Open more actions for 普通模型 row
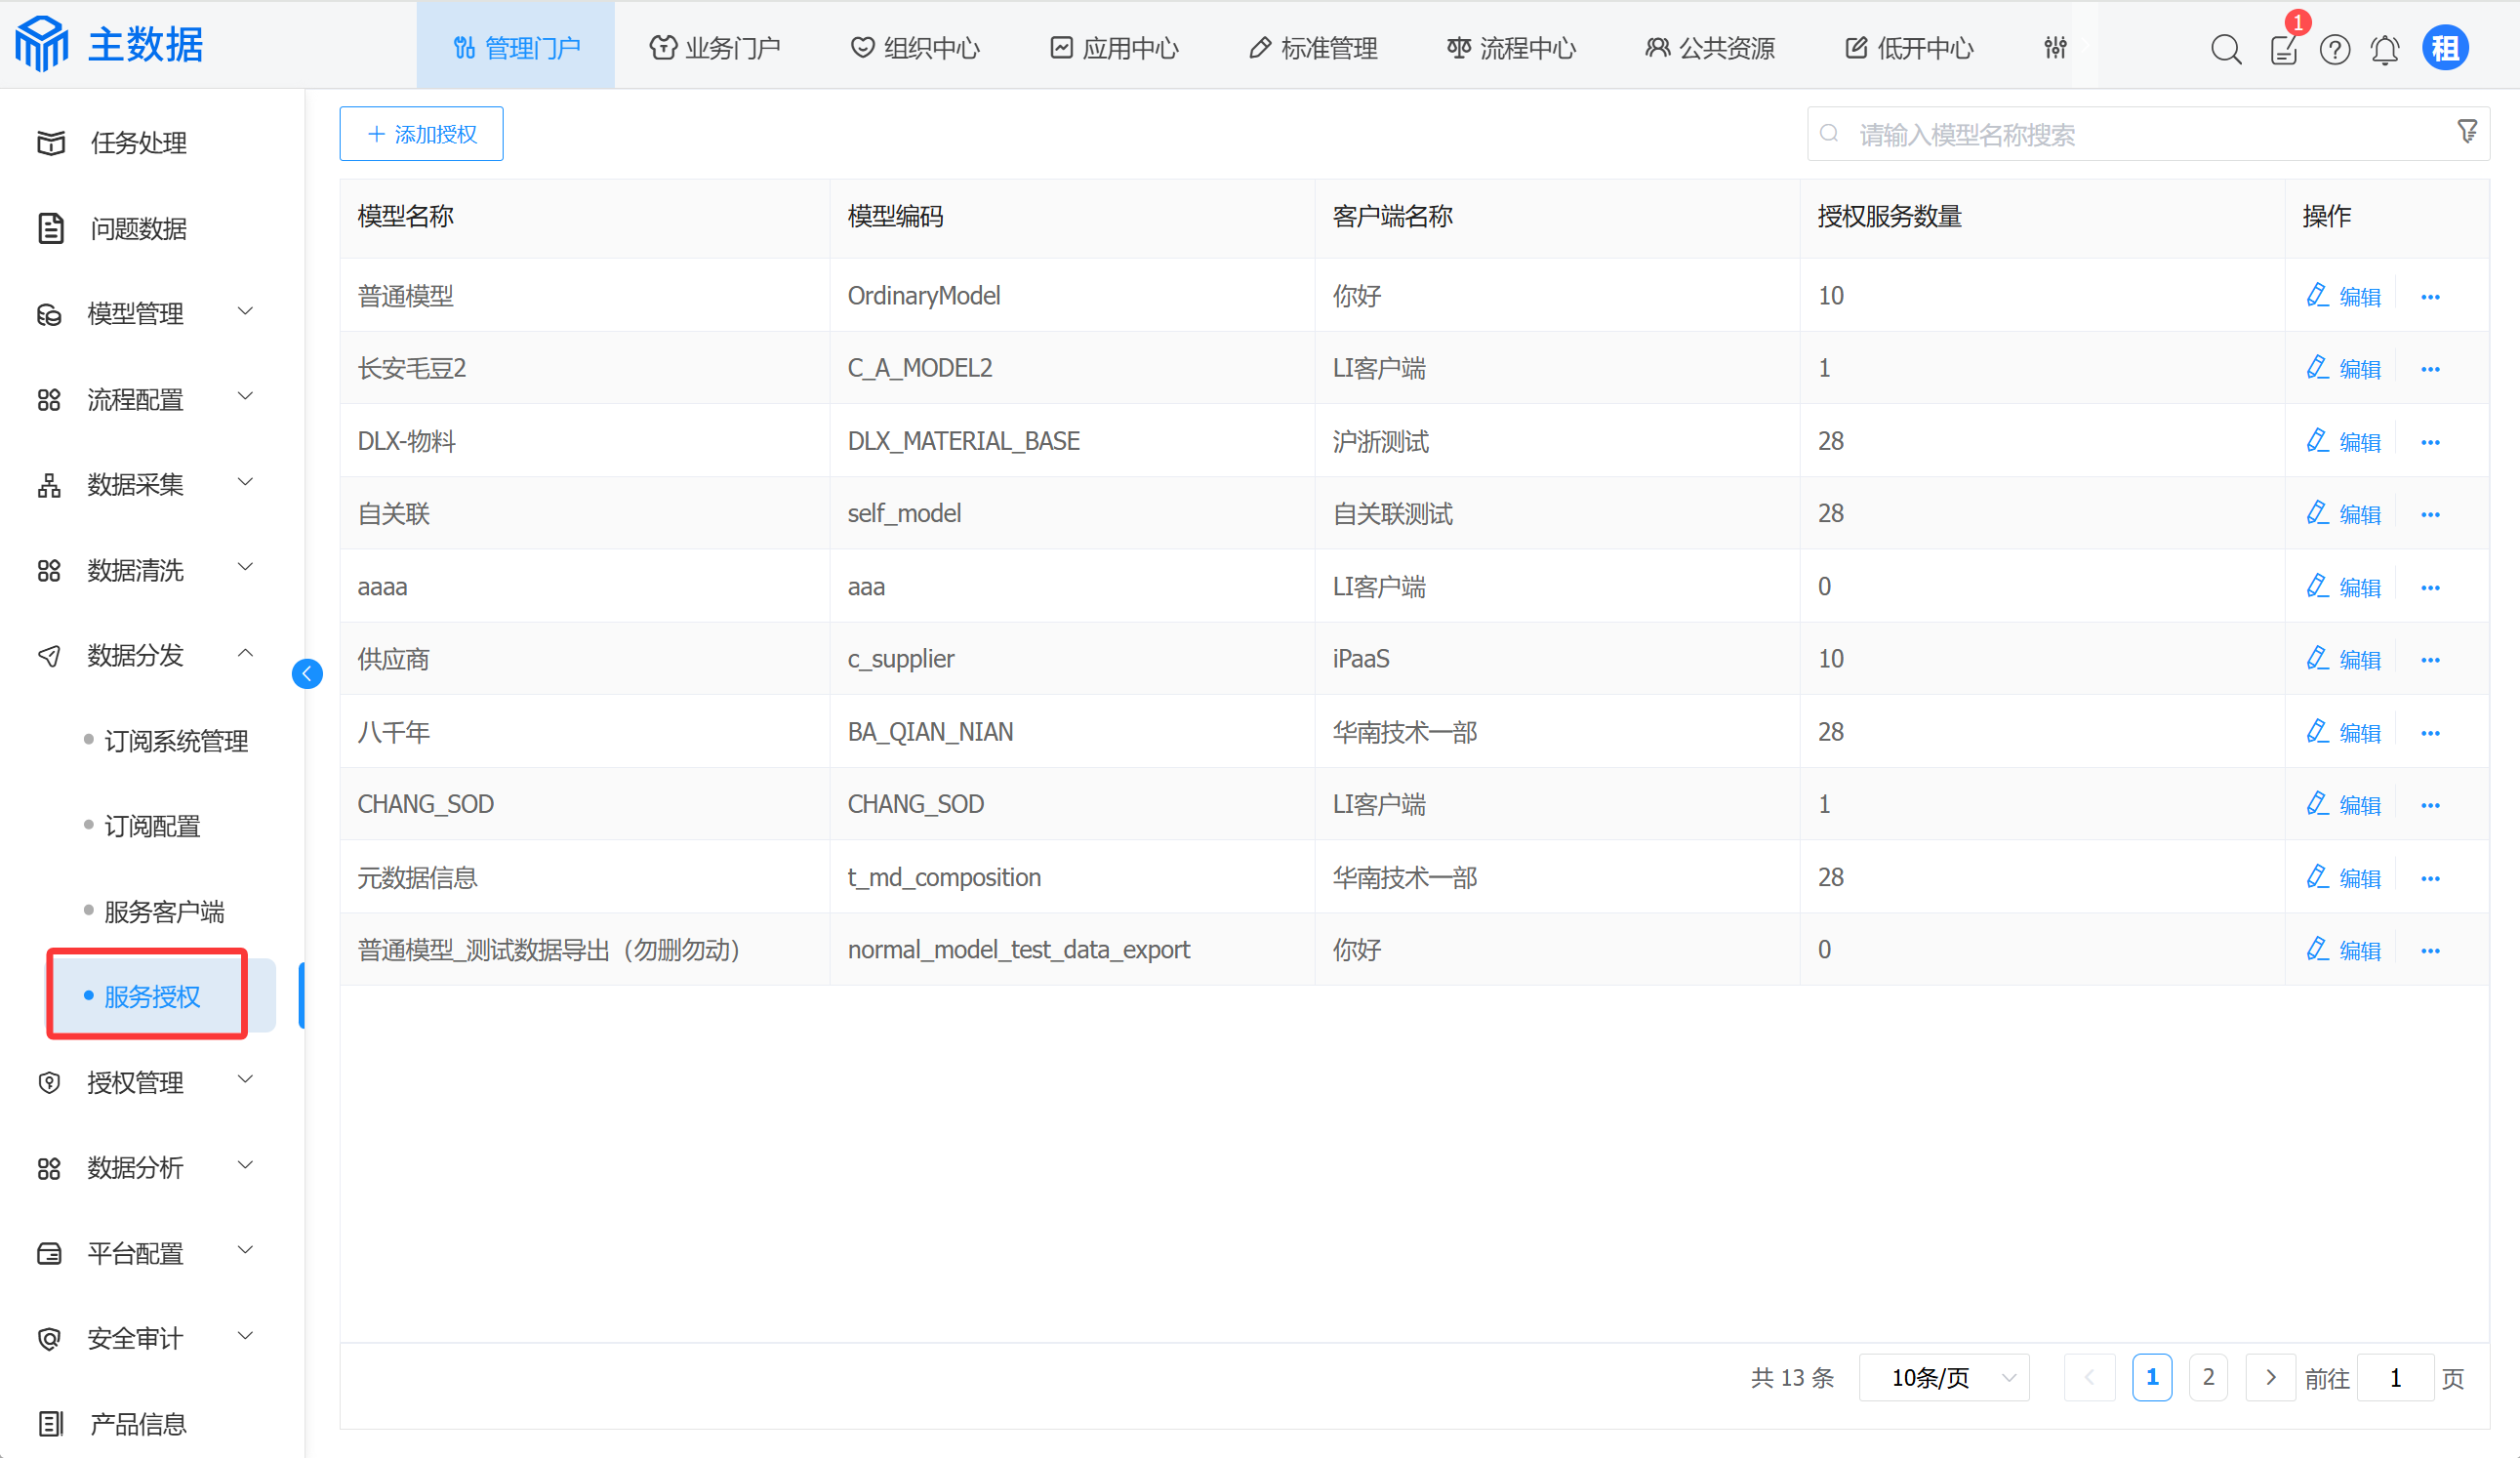 (2430, 297)
